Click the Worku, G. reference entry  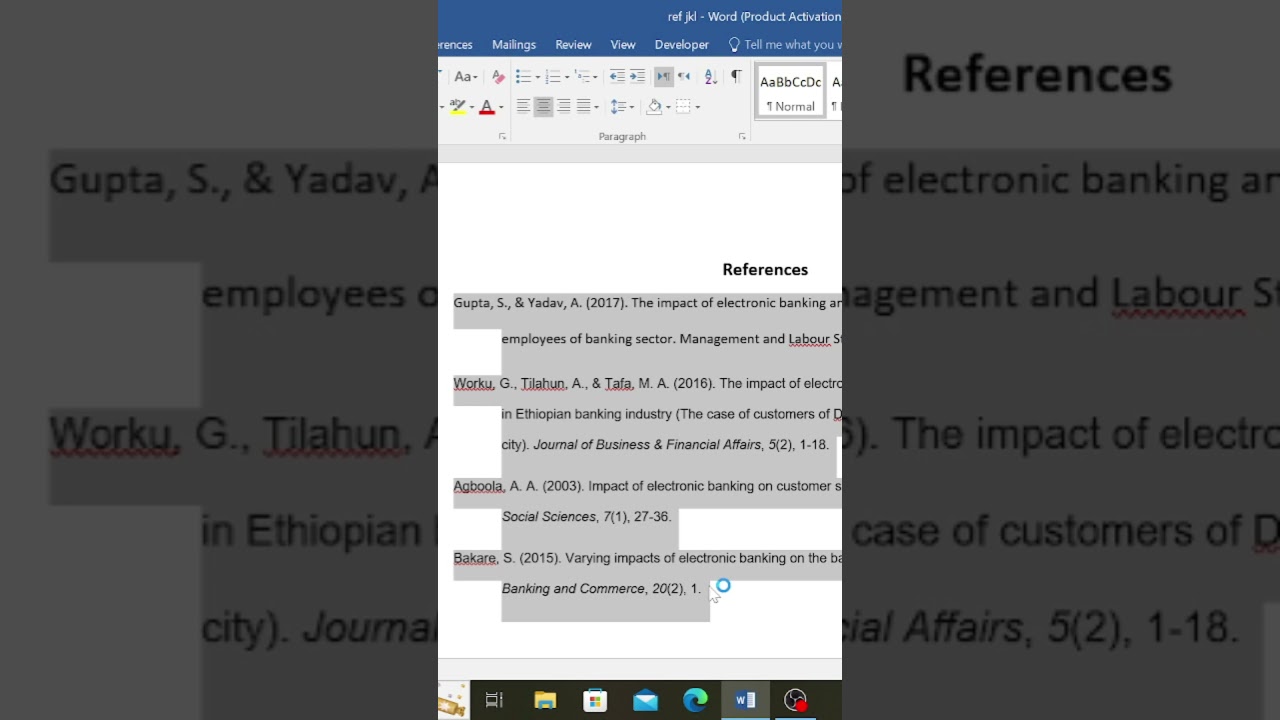[647, 384]
